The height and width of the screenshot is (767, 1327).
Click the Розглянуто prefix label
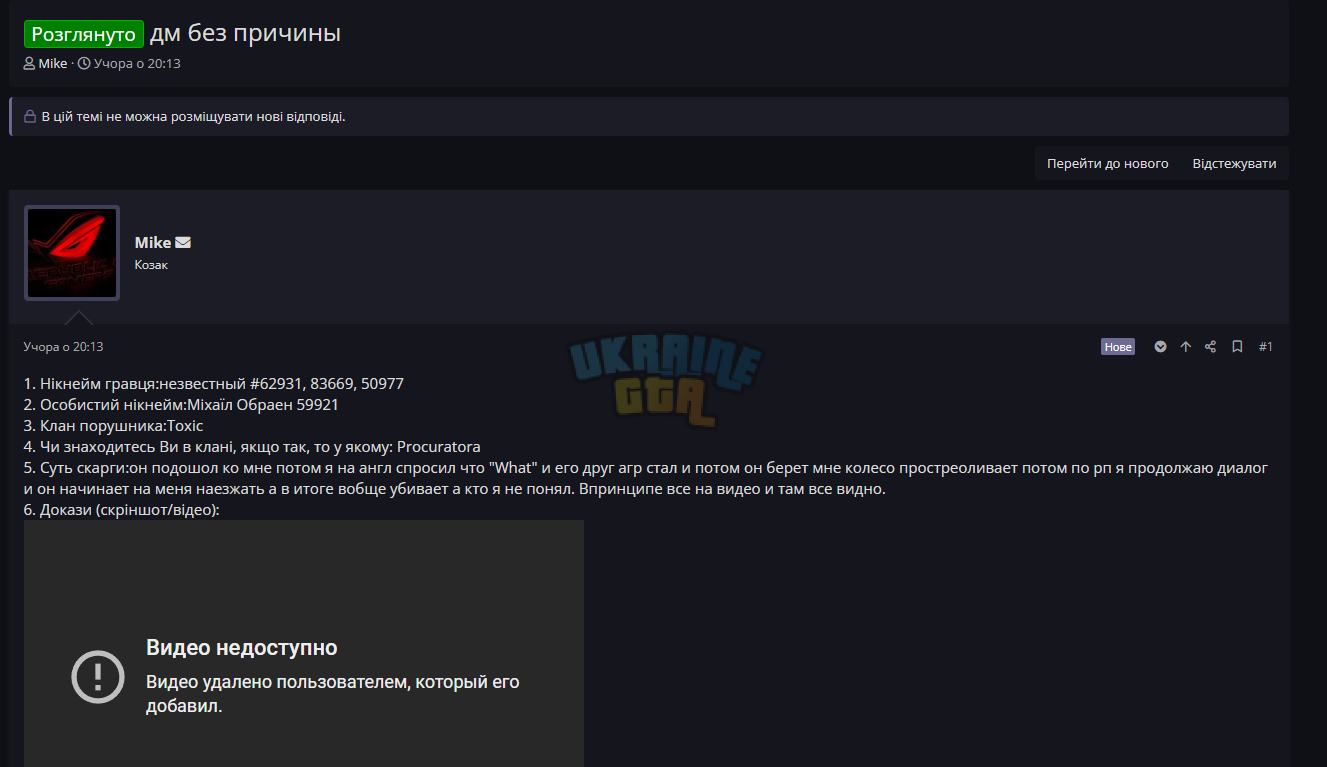84,34
